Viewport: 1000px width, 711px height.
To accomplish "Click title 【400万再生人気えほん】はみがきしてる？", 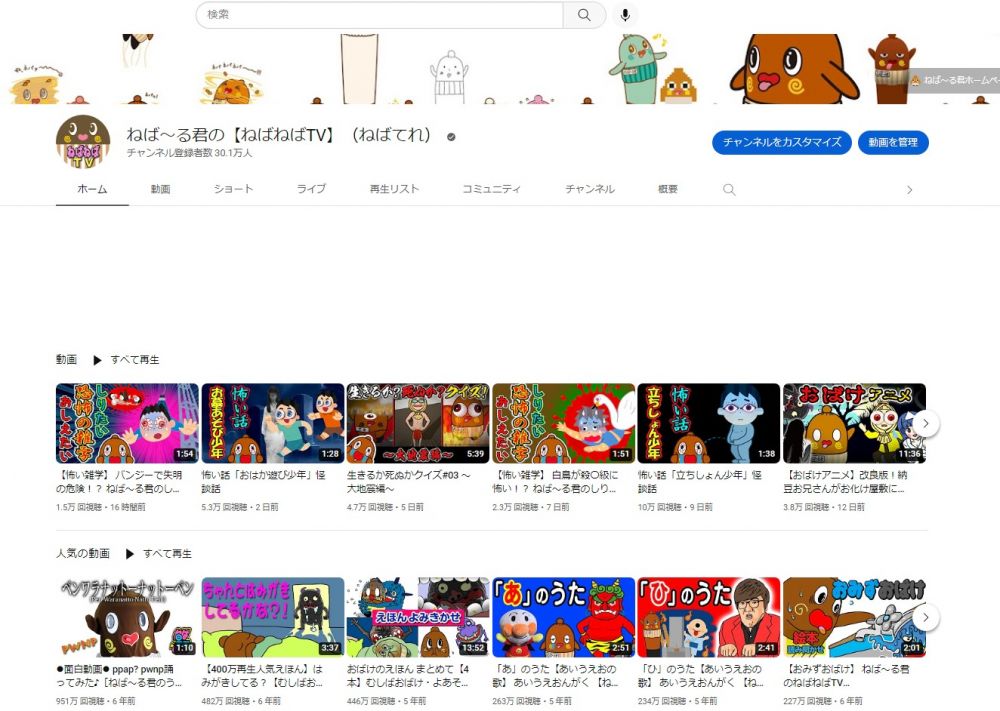I will click(x=263, y=675).
